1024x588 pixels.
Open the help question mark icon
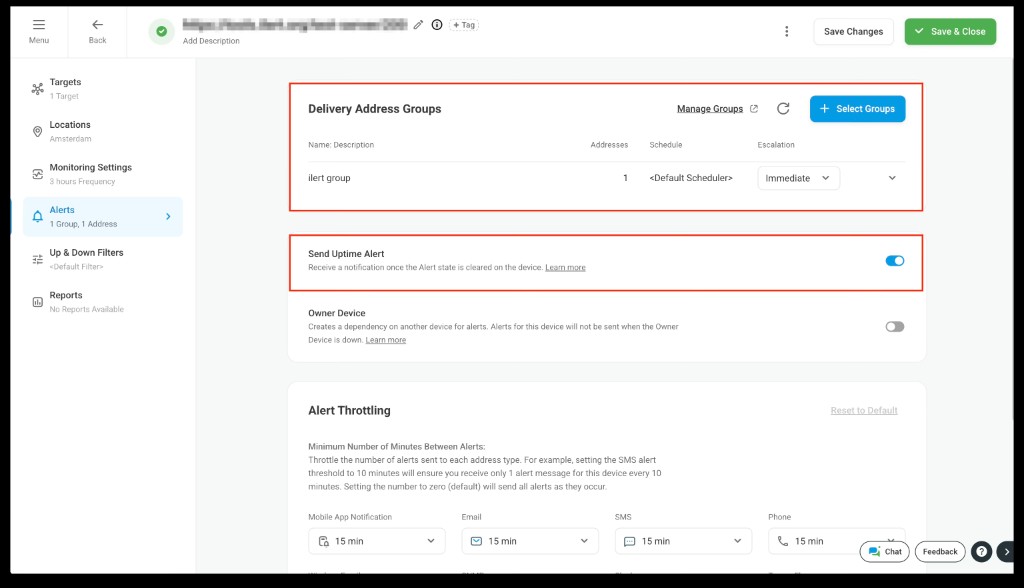click(982, 551)
